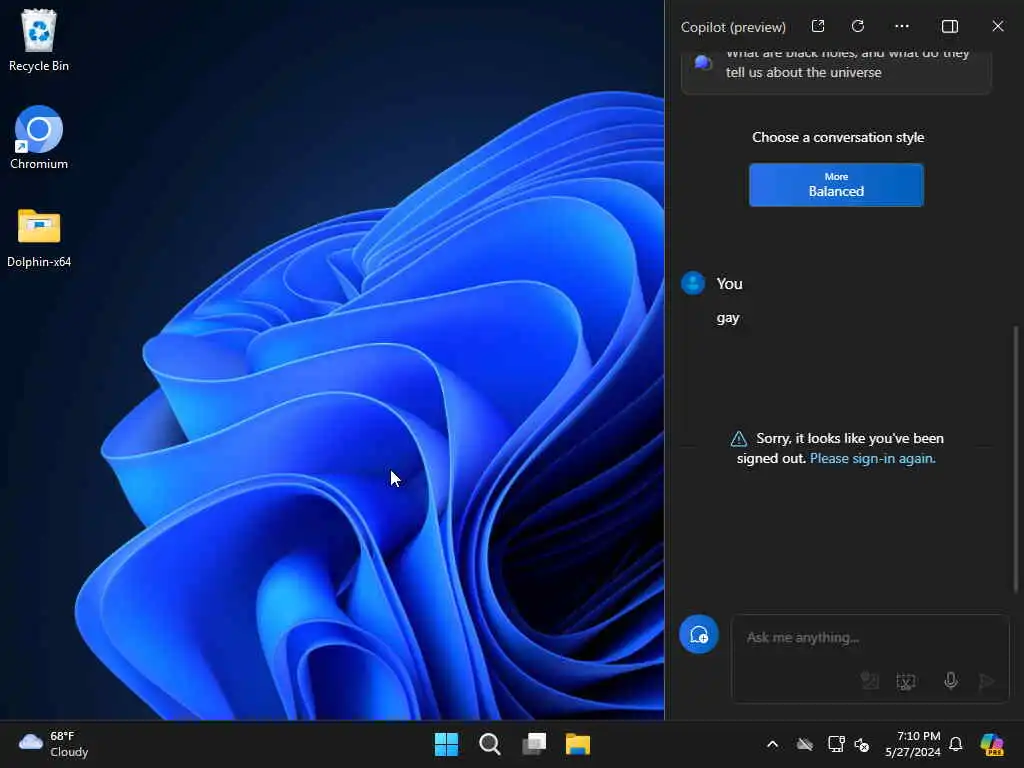This screenshot has height=768, width=1024.
Task: Start a new topic in Copilot
Action: [699, 634]
